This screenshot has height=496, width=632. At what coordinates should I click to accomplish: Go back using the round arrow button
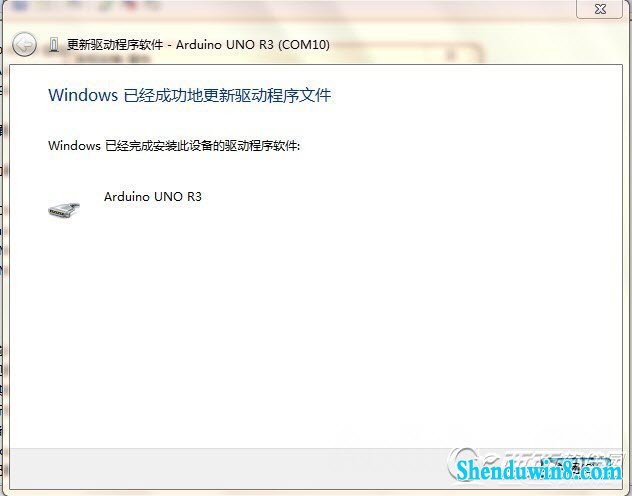coord(24,44)
